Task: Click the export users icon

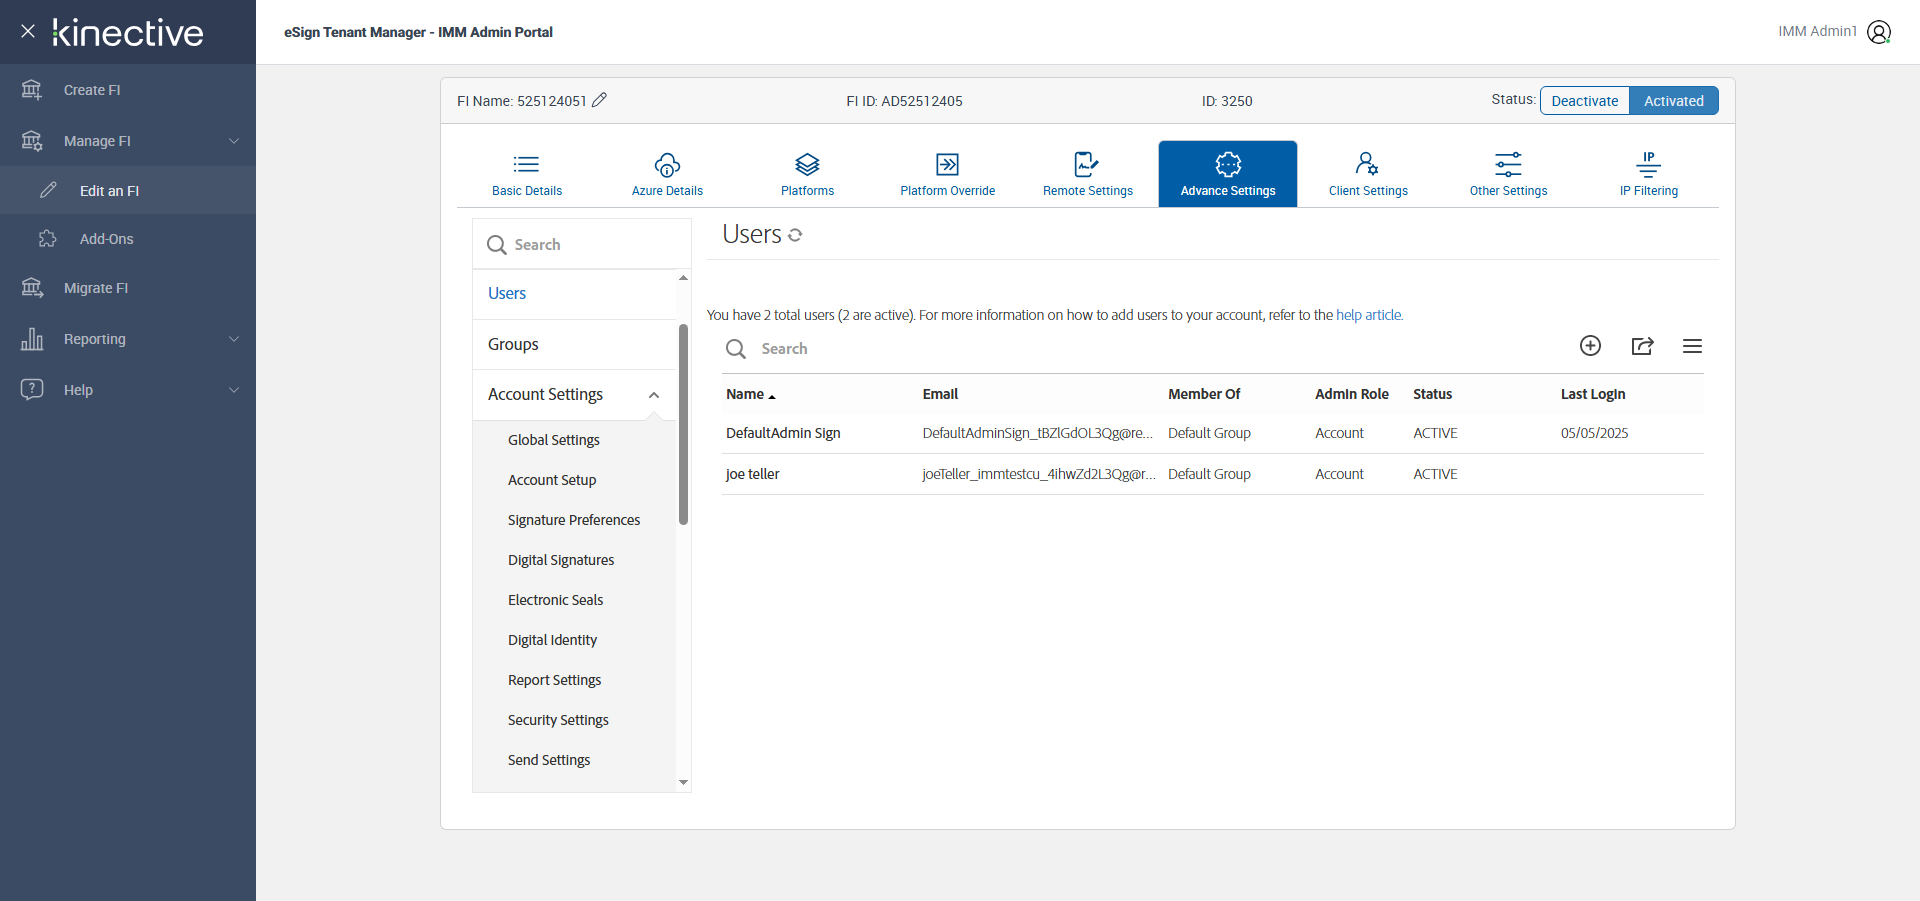Action: click(x=1642, y=346)
